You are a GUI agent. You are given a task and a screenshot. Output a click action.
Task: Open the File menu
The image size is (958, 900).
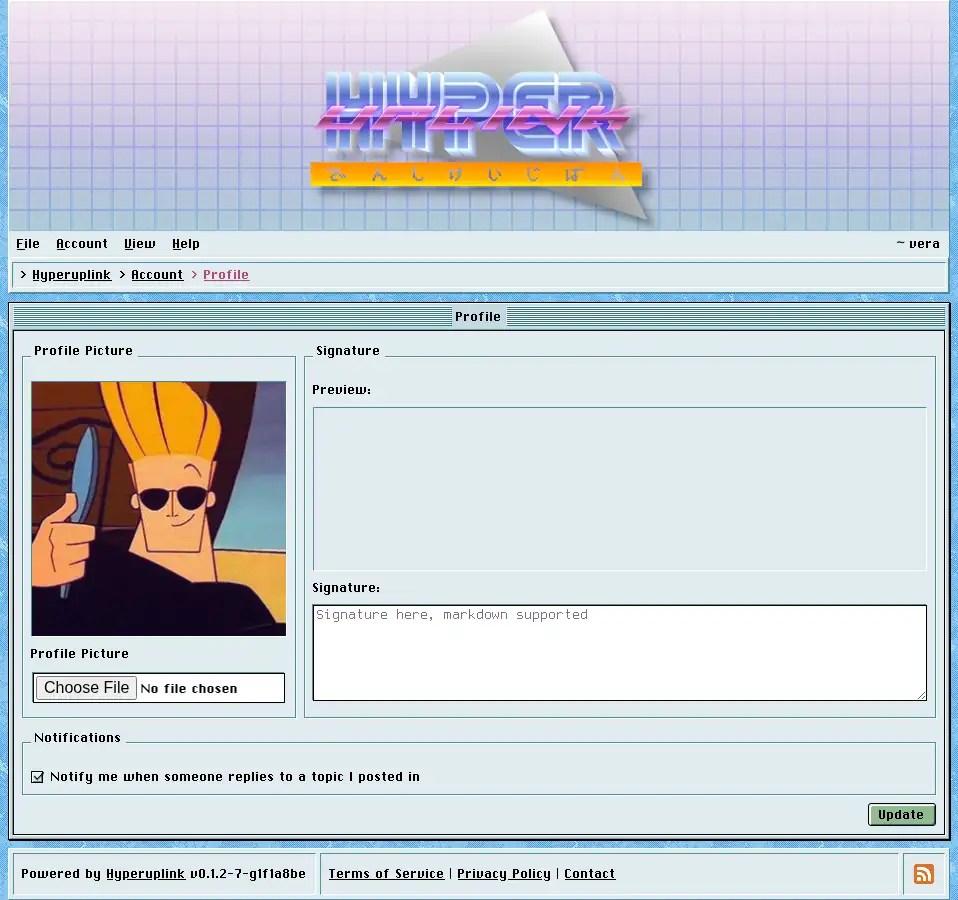(x=27, y=244)
